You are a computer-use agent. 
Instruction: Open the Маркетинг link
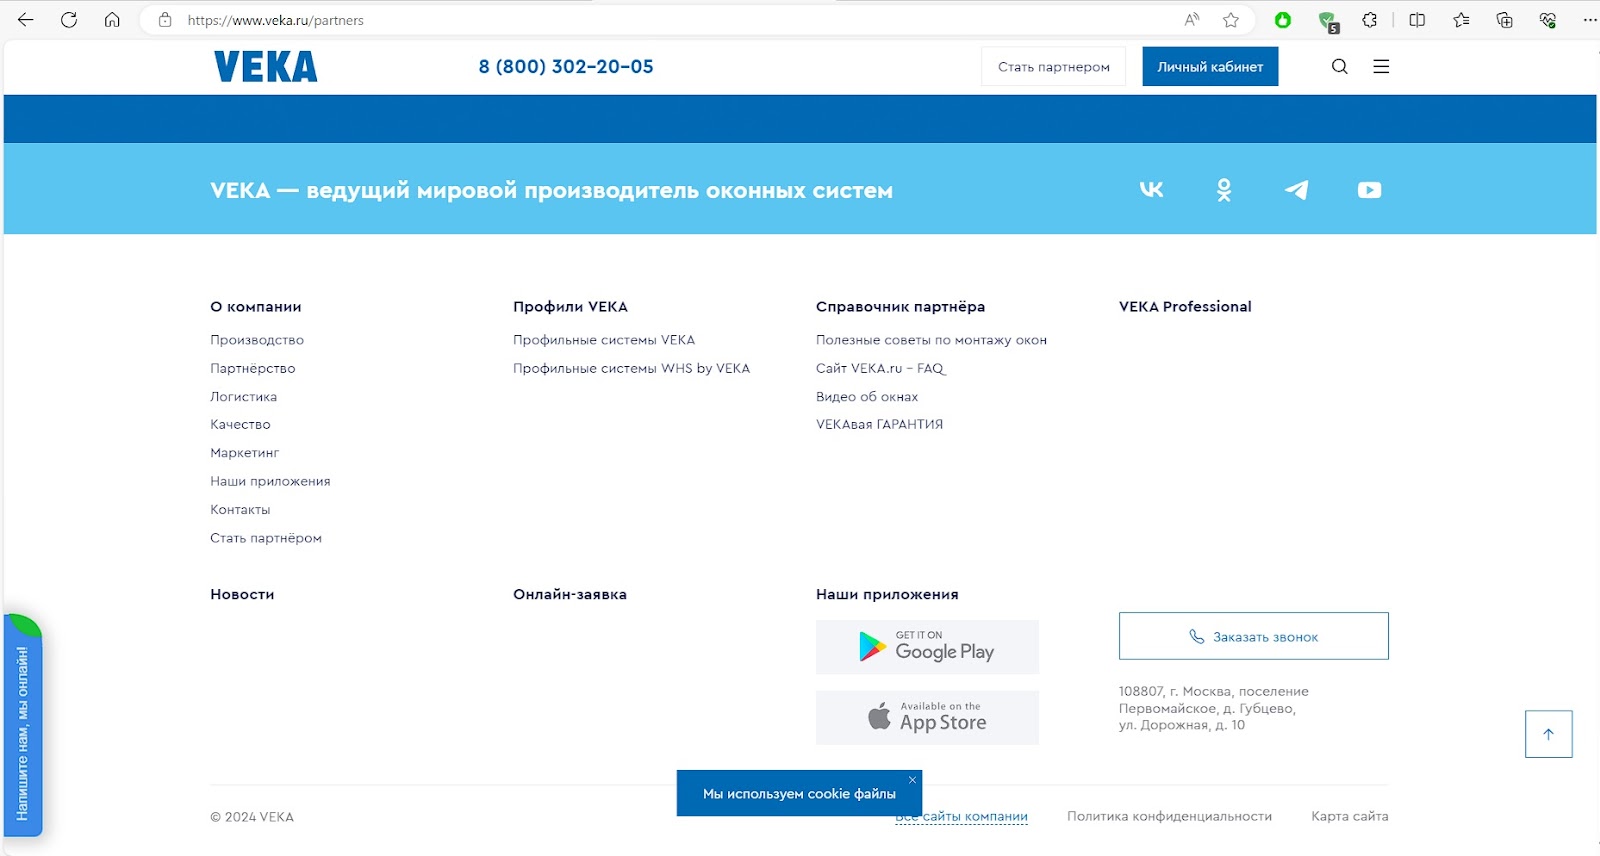click(245, 453)
